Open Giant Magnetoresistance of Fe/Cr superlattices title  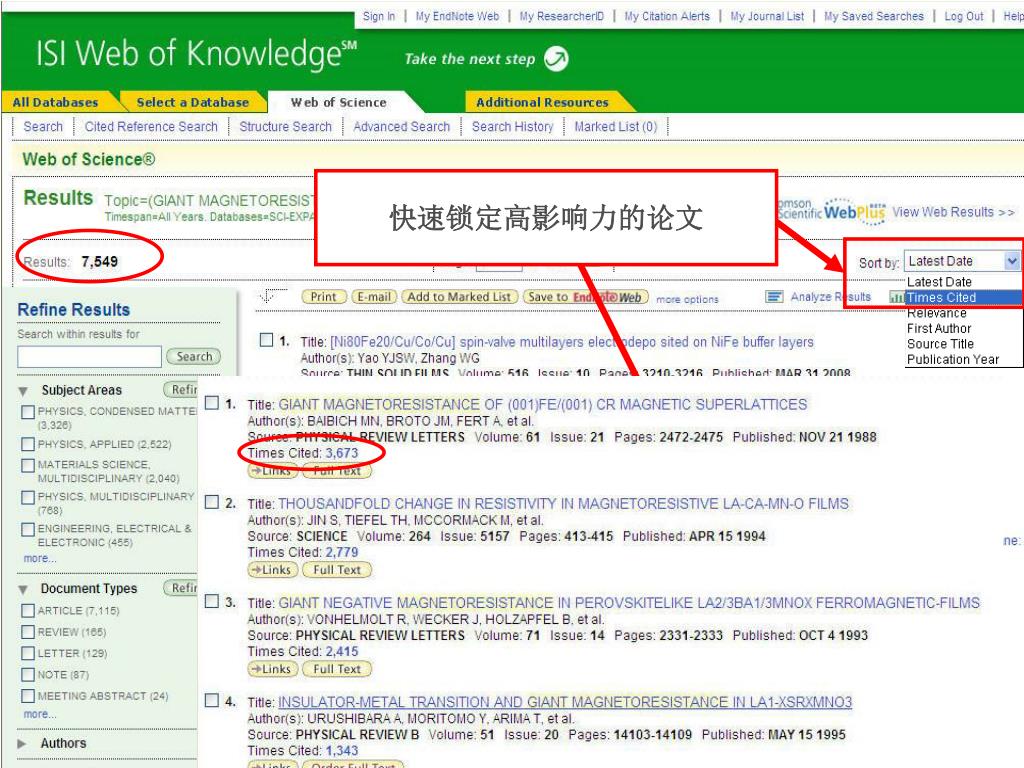point(543,405)
